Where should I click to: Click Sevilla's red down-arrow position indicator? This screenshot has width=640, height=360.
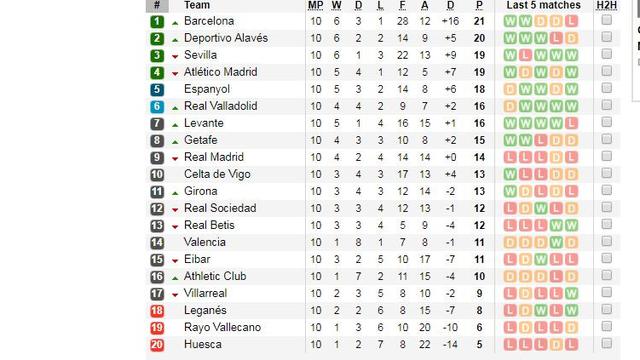pyautogui.click(x=175, y=56)
